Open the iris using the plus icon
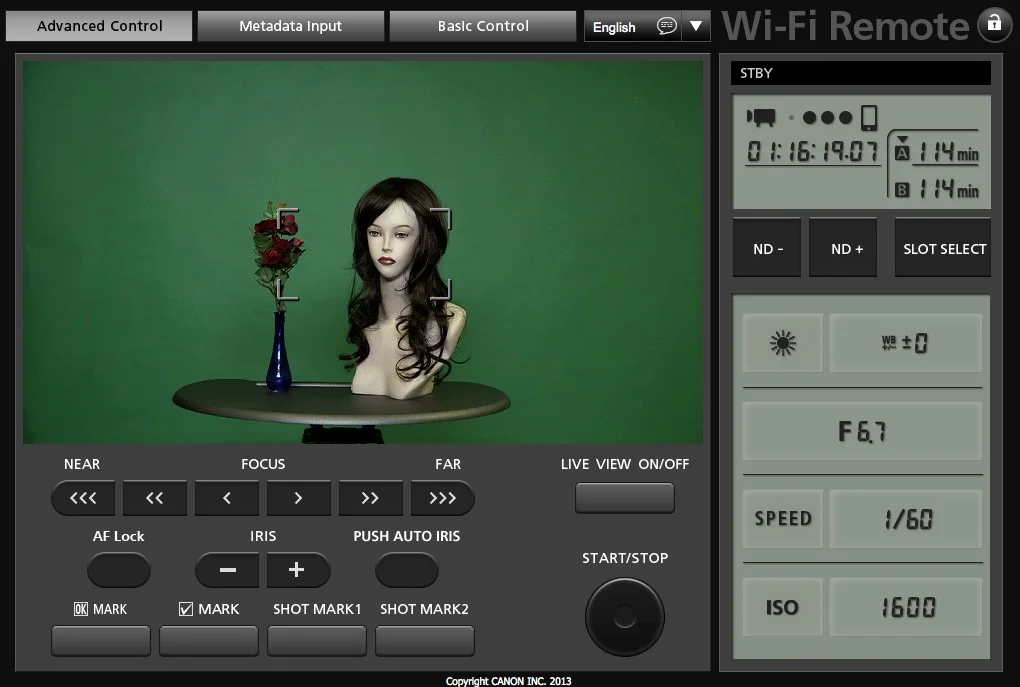Image resolution: width=1020 pixels, height=687 pixels. click(x=298, y=570)
